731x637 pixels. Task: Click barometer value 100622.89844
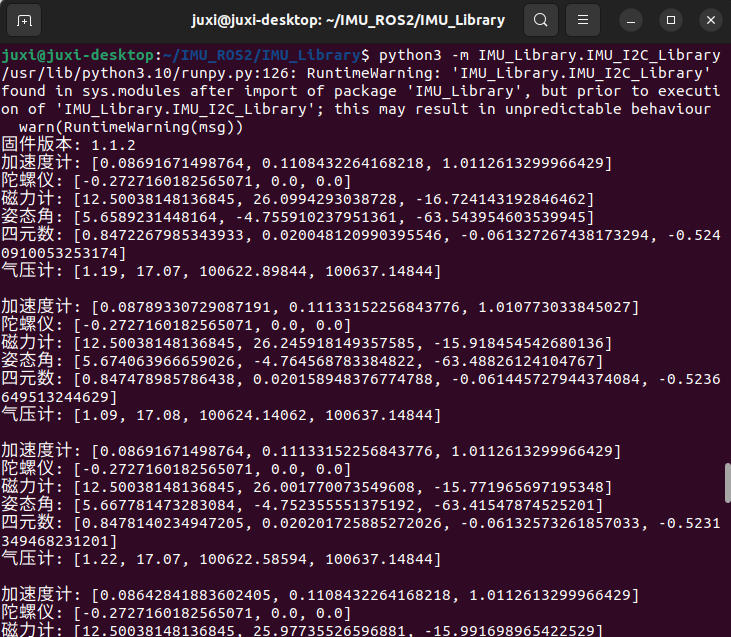(253, 271)
